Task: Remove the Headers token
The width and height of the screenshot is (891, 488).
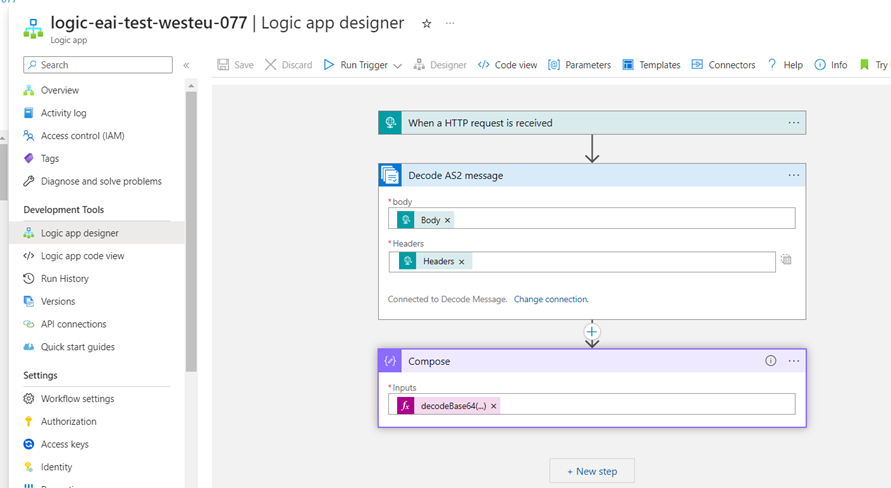Action: point(461,262)
